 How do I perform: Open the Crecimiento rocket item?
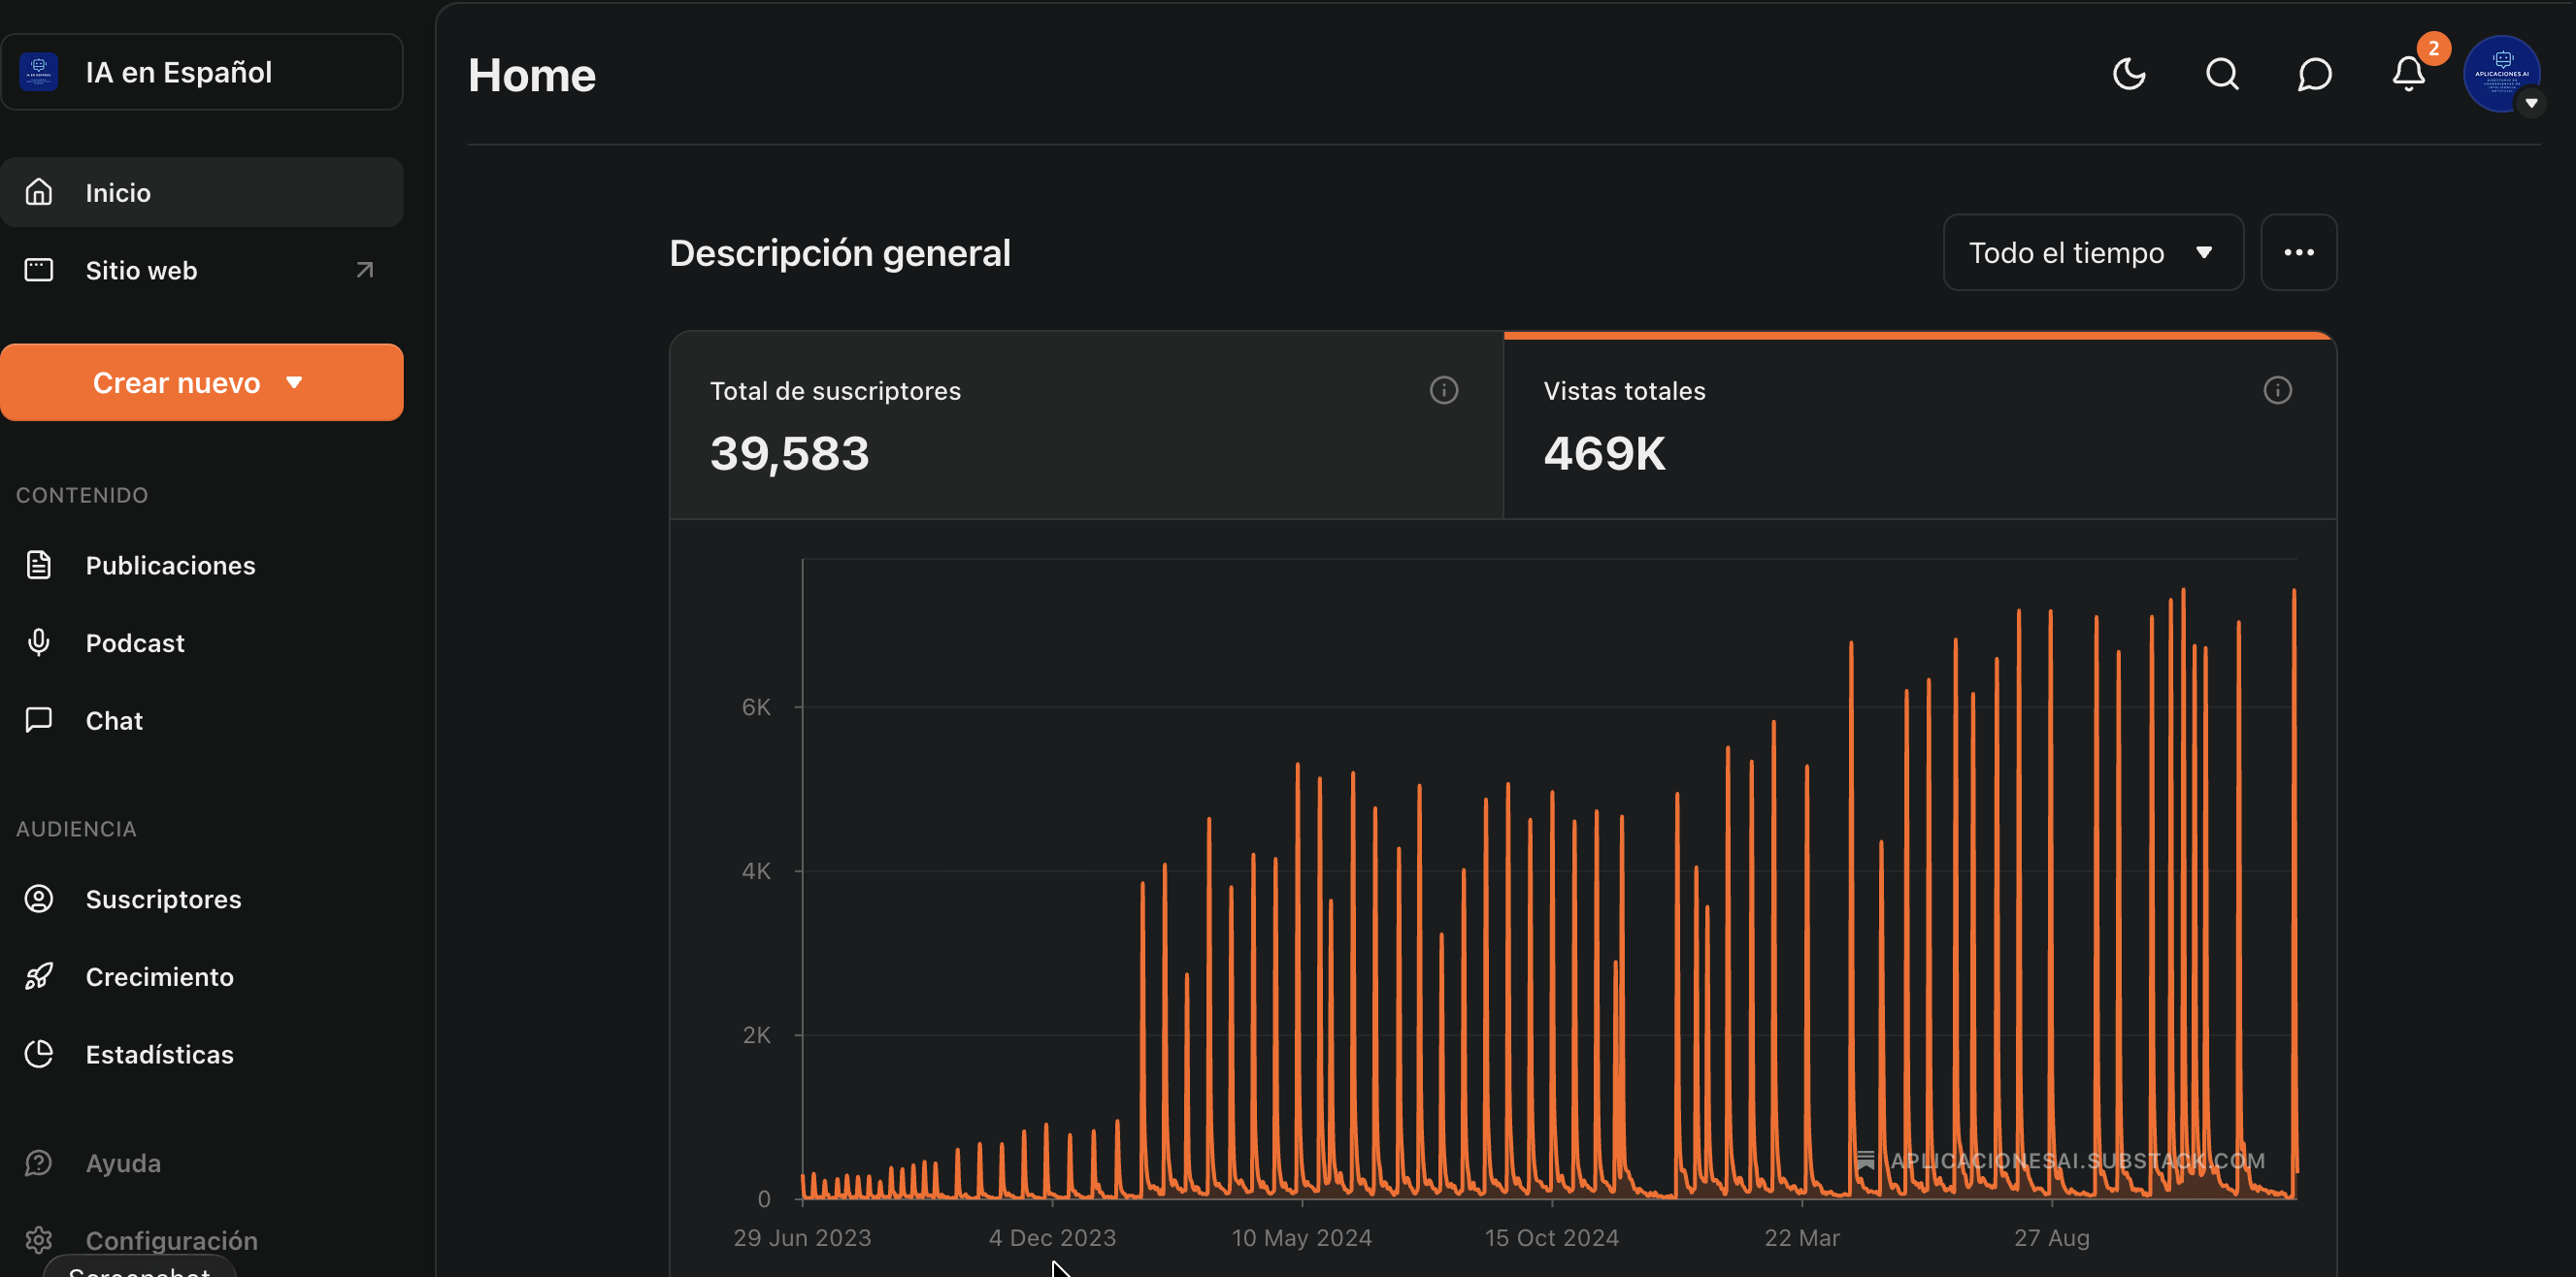159,977
